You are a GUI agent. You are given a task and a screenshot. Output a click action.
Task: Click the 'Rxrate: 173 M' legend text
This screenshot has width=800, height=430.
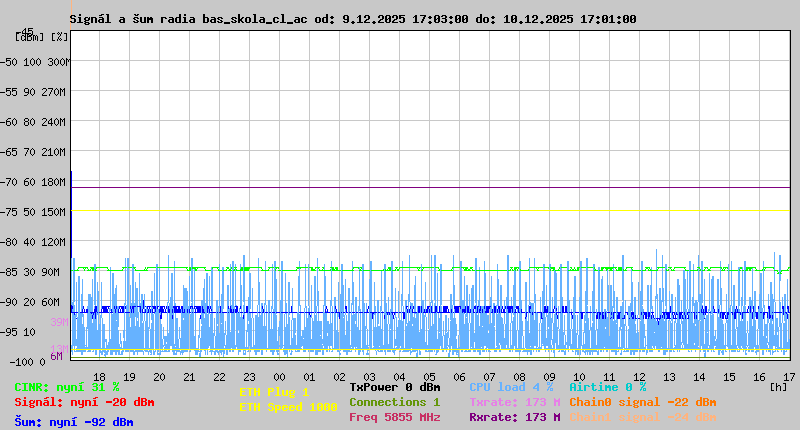pos(515,417)
